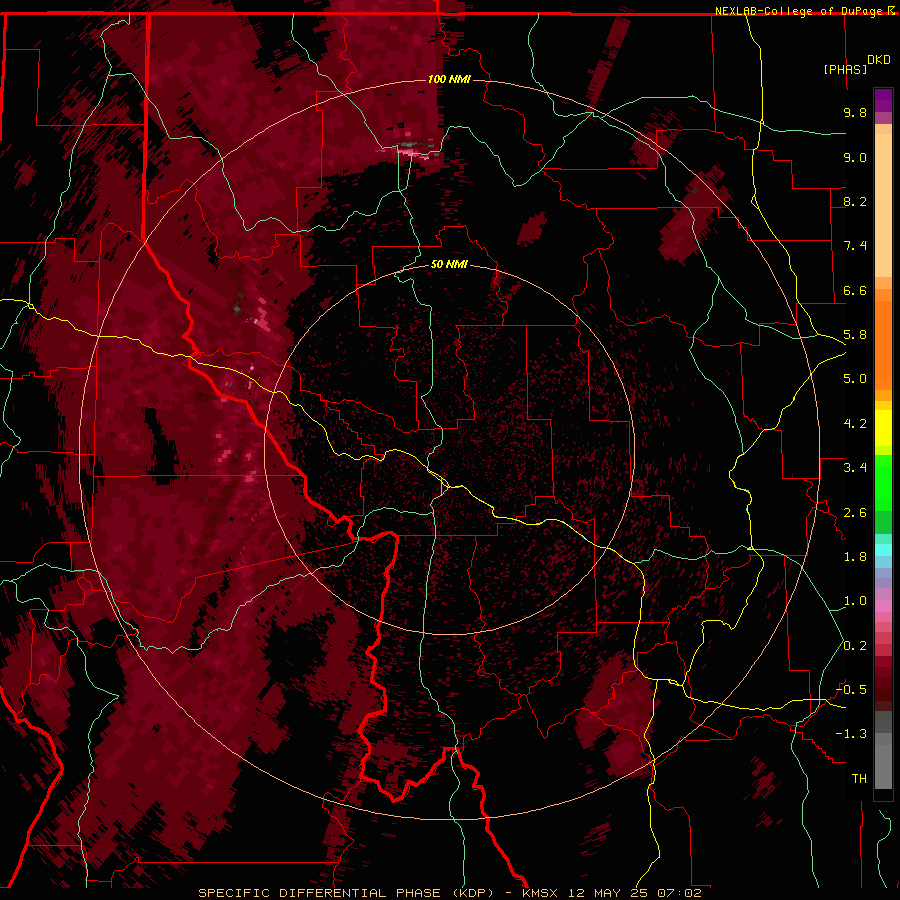Click the 4.2 legend value
The height and width of the screenshot is (900, 900).
pos(855,424)
